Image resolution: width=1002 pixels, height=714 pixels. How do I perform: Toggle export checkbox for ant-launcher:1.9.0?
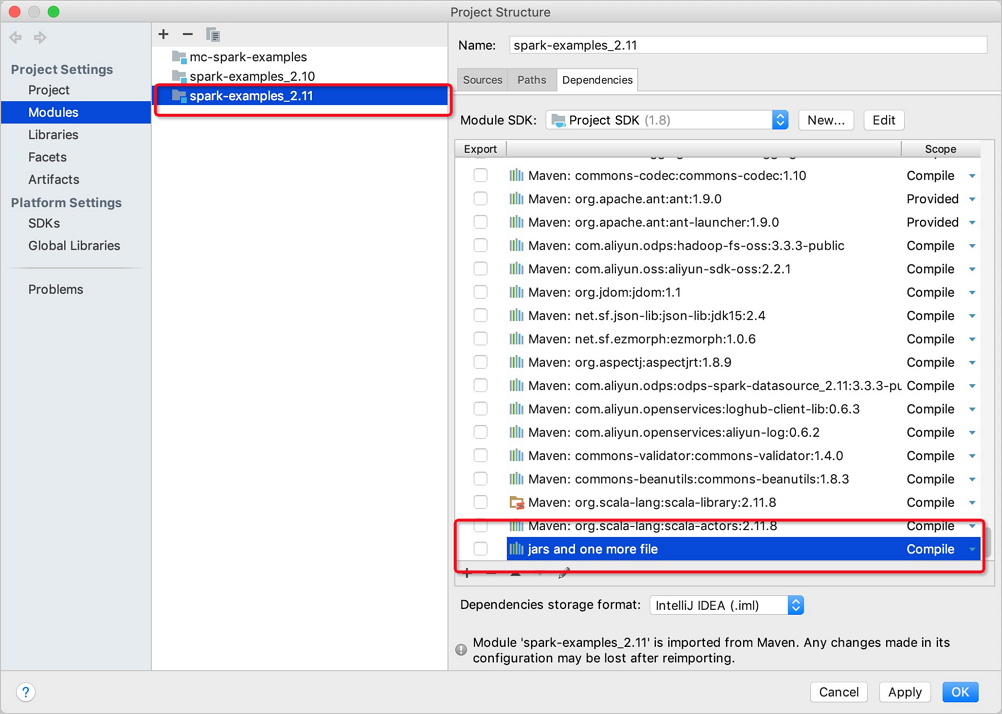(481, 222)
